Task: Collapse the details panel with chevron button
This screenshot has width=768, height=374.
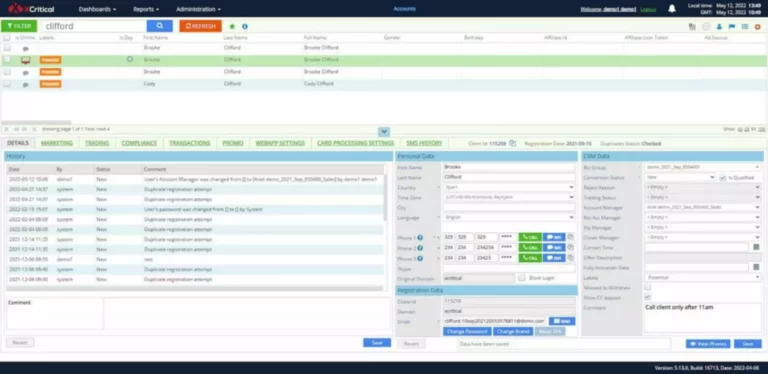Action: pyautogui.click(x=384, y=132)
